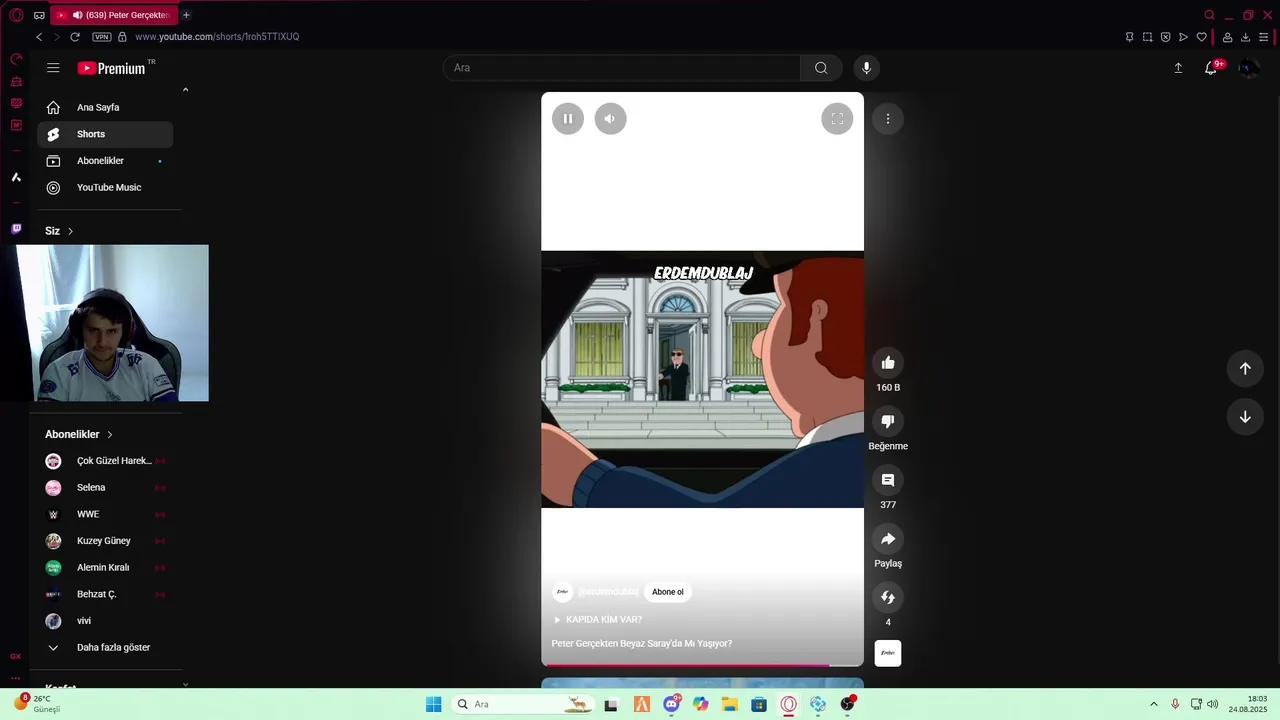Like the Short with thumbs up
This screenshot has height=720, width=1280.
point(888,363)
